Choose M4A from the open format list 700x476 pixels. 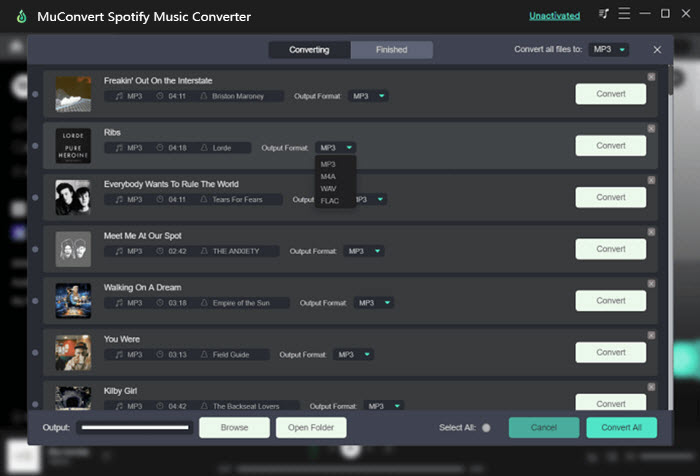329,176
